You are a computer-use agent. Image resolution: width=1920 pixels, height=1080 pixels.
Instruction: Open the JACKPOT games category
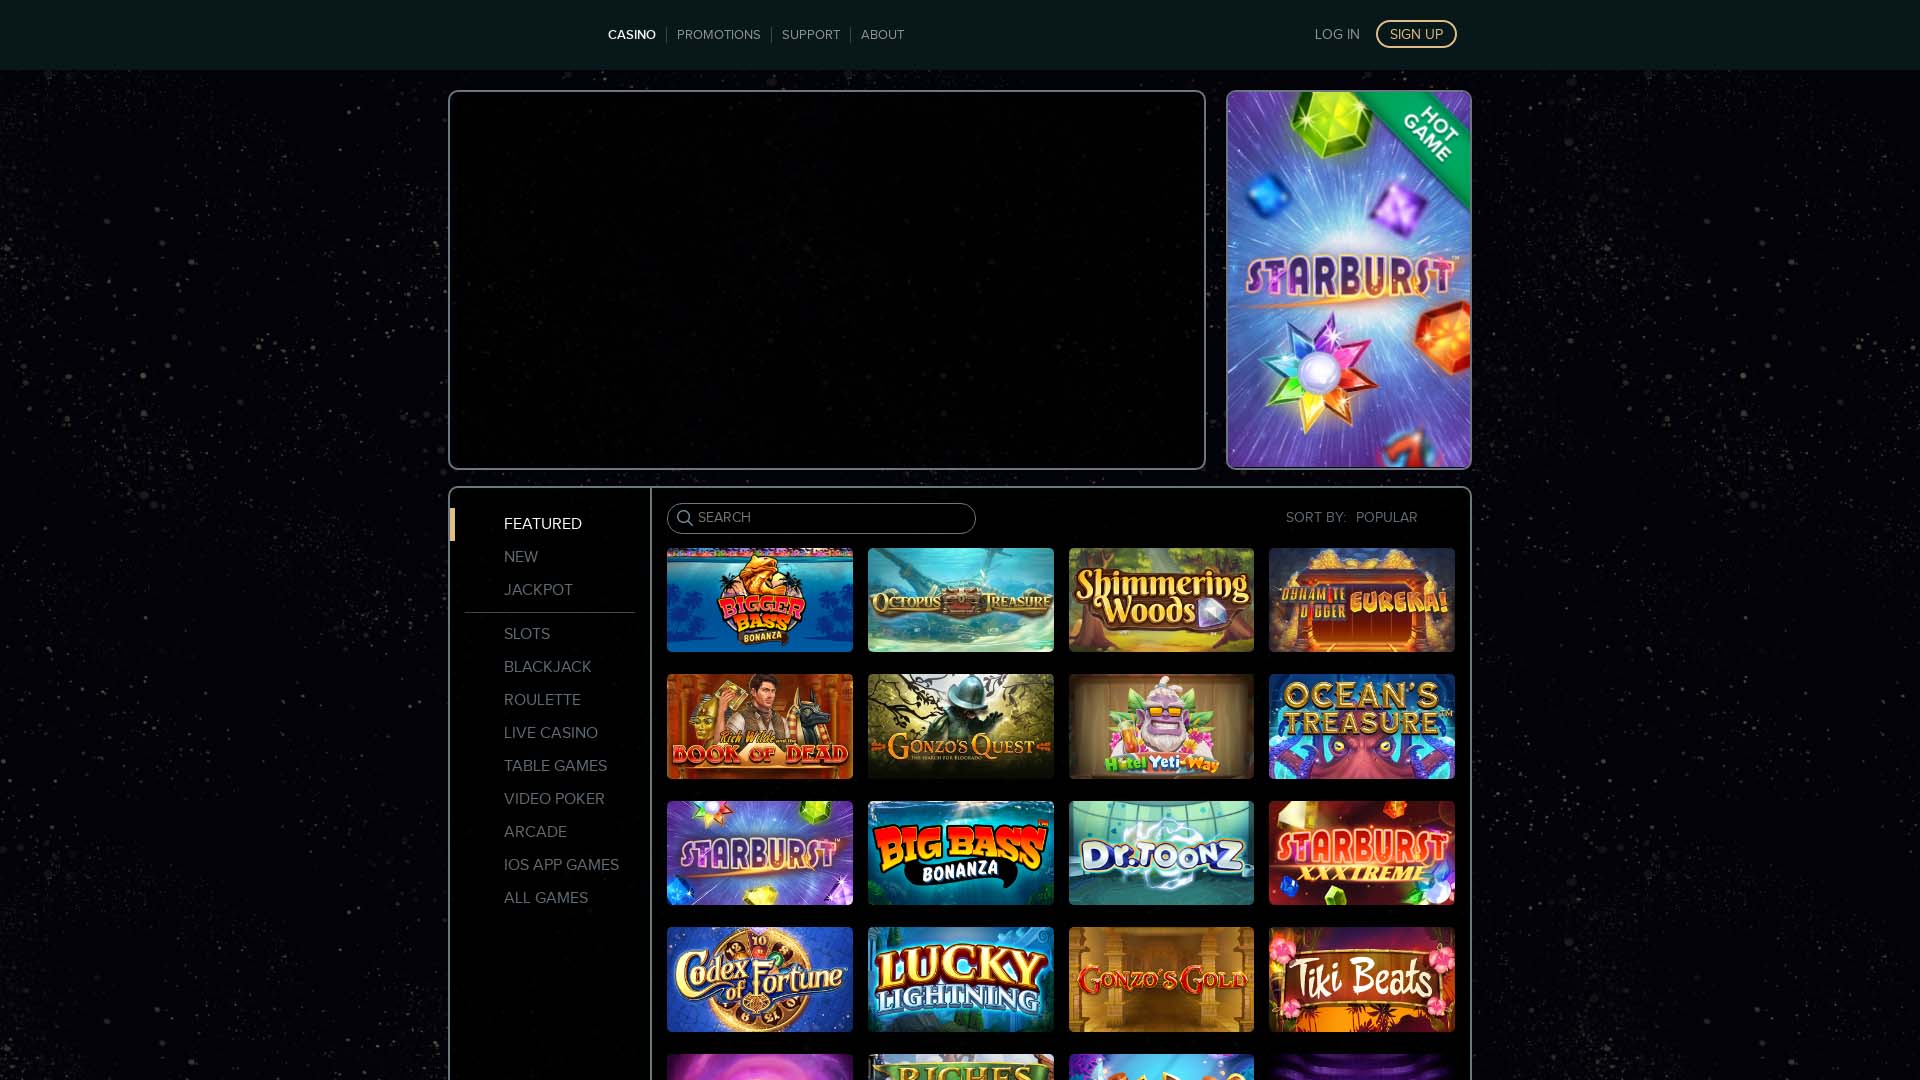click(x=537, y=589)
